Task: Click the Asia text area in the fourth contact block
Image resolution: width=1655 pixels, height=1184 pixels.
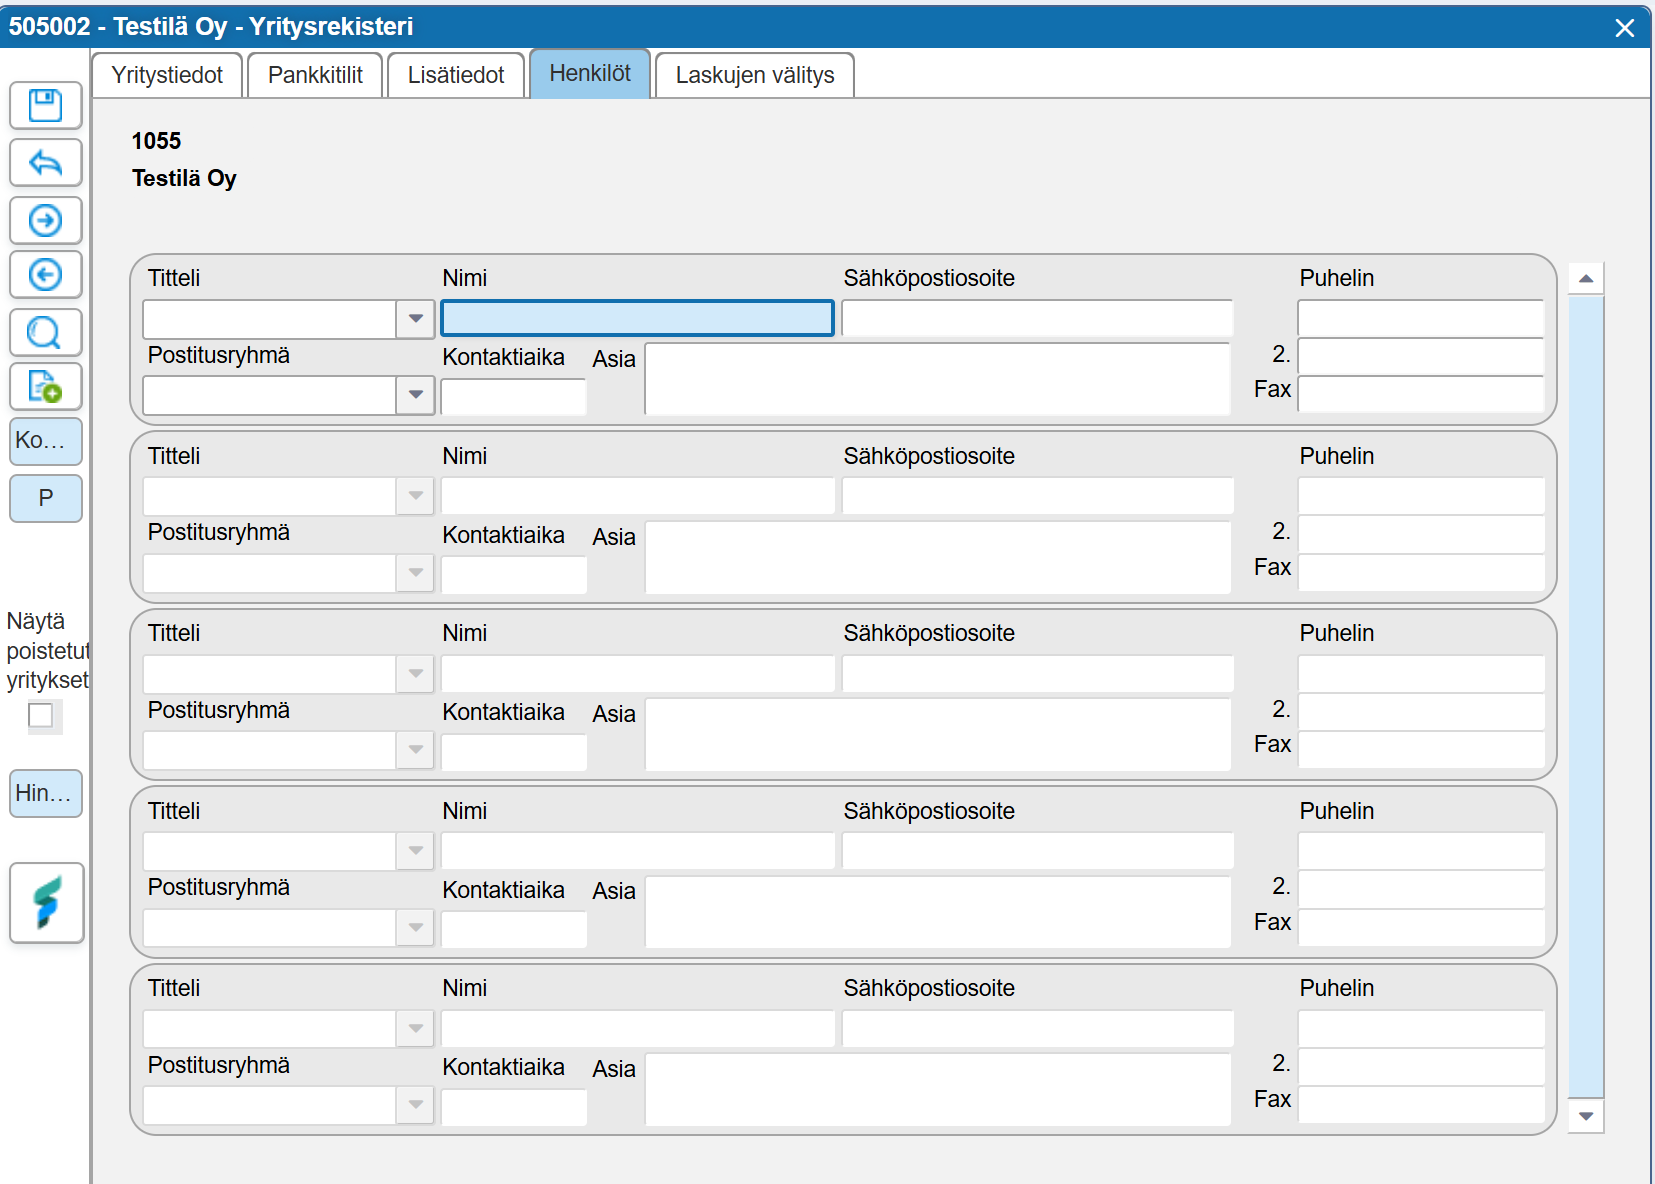Action: [938, 912]
